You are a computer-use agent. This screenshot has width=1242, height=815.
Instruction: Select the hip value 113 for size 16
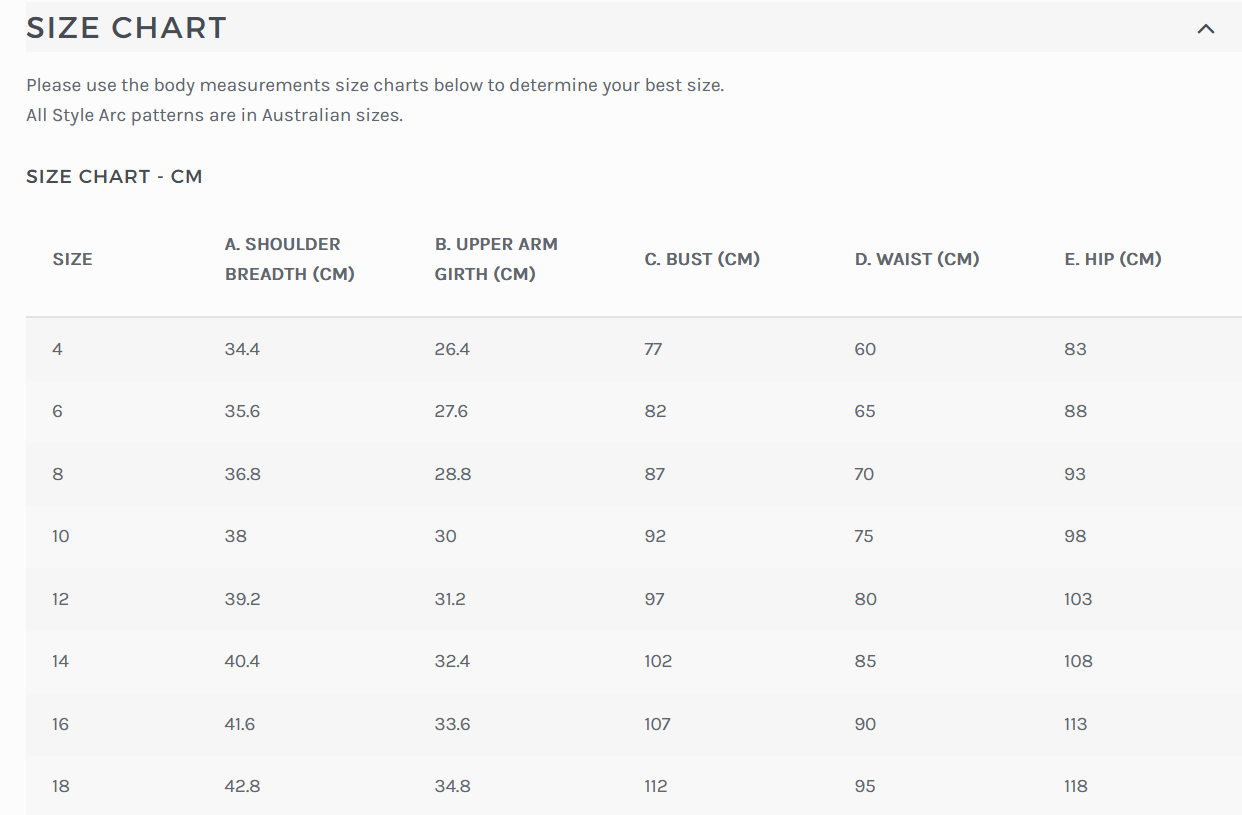click(1075, 723)
